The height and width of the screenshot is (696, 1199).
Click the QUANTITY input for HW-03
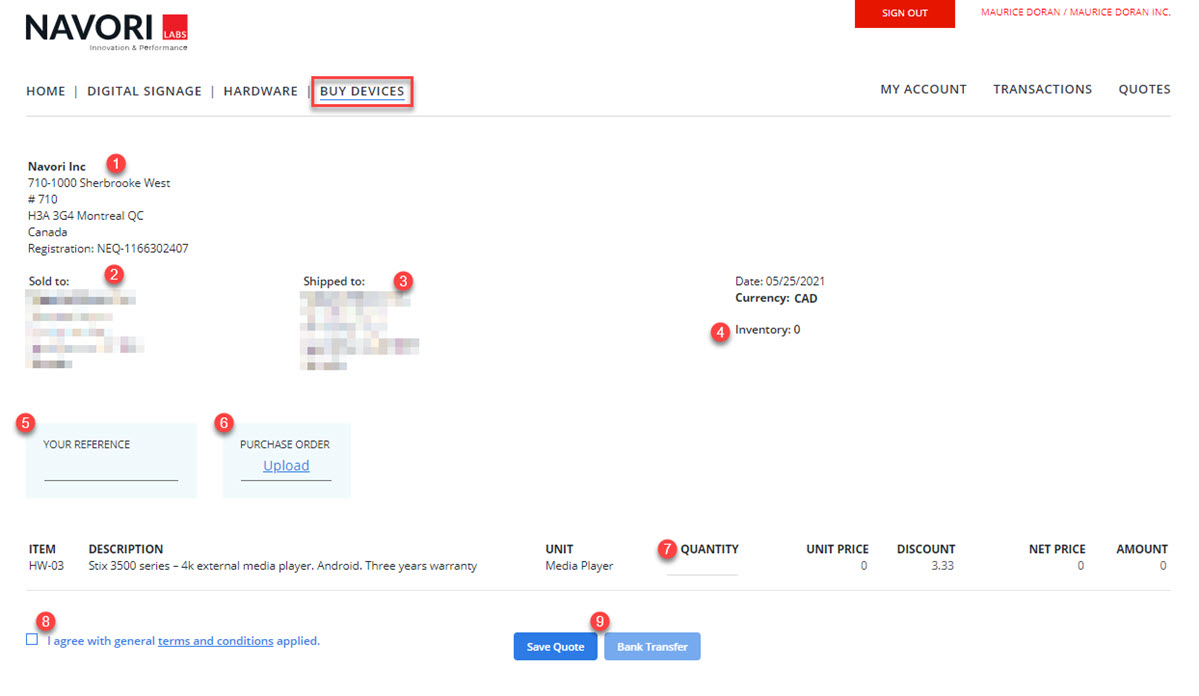(702, 566)
